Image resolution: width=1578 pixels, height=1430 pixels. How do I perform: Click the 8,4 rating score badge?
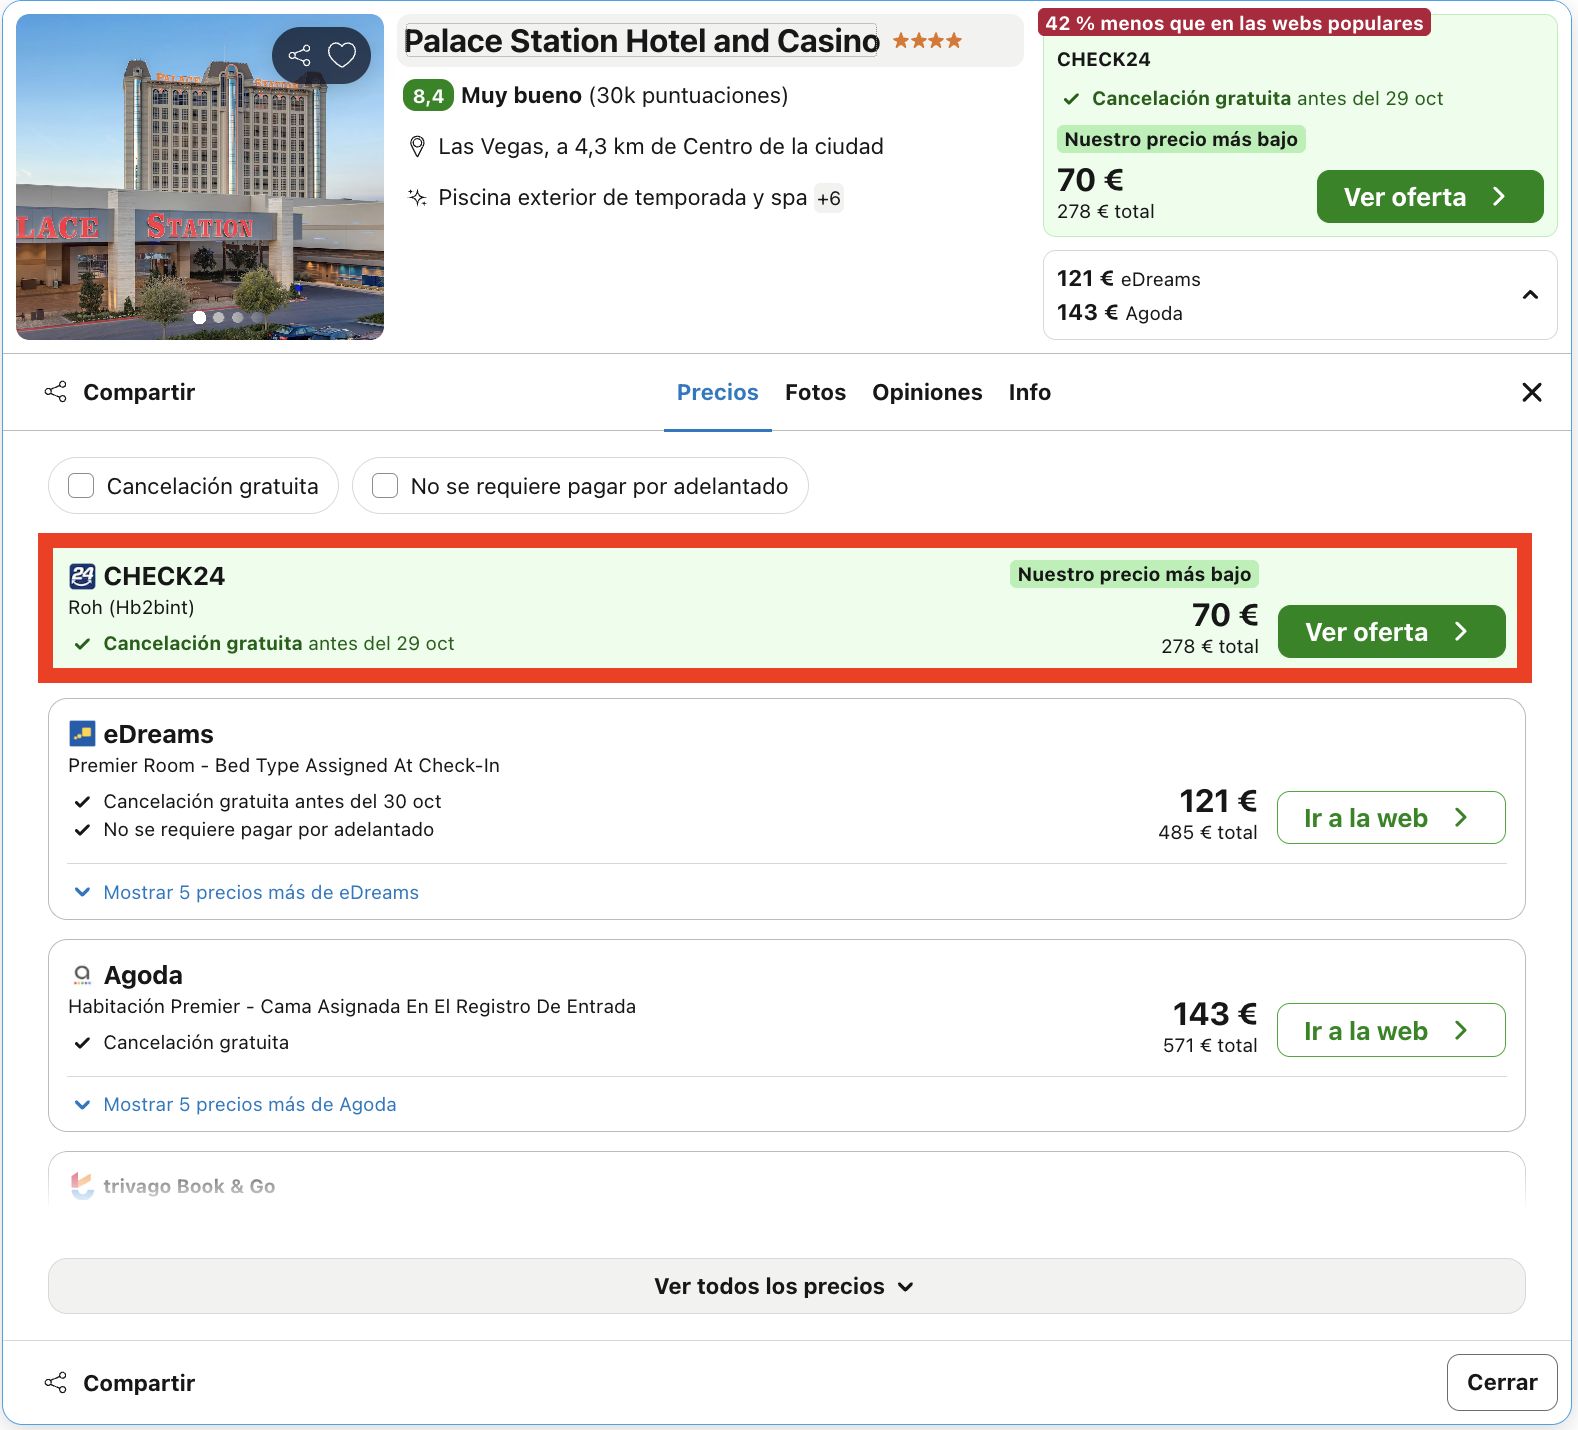(428, 96)
